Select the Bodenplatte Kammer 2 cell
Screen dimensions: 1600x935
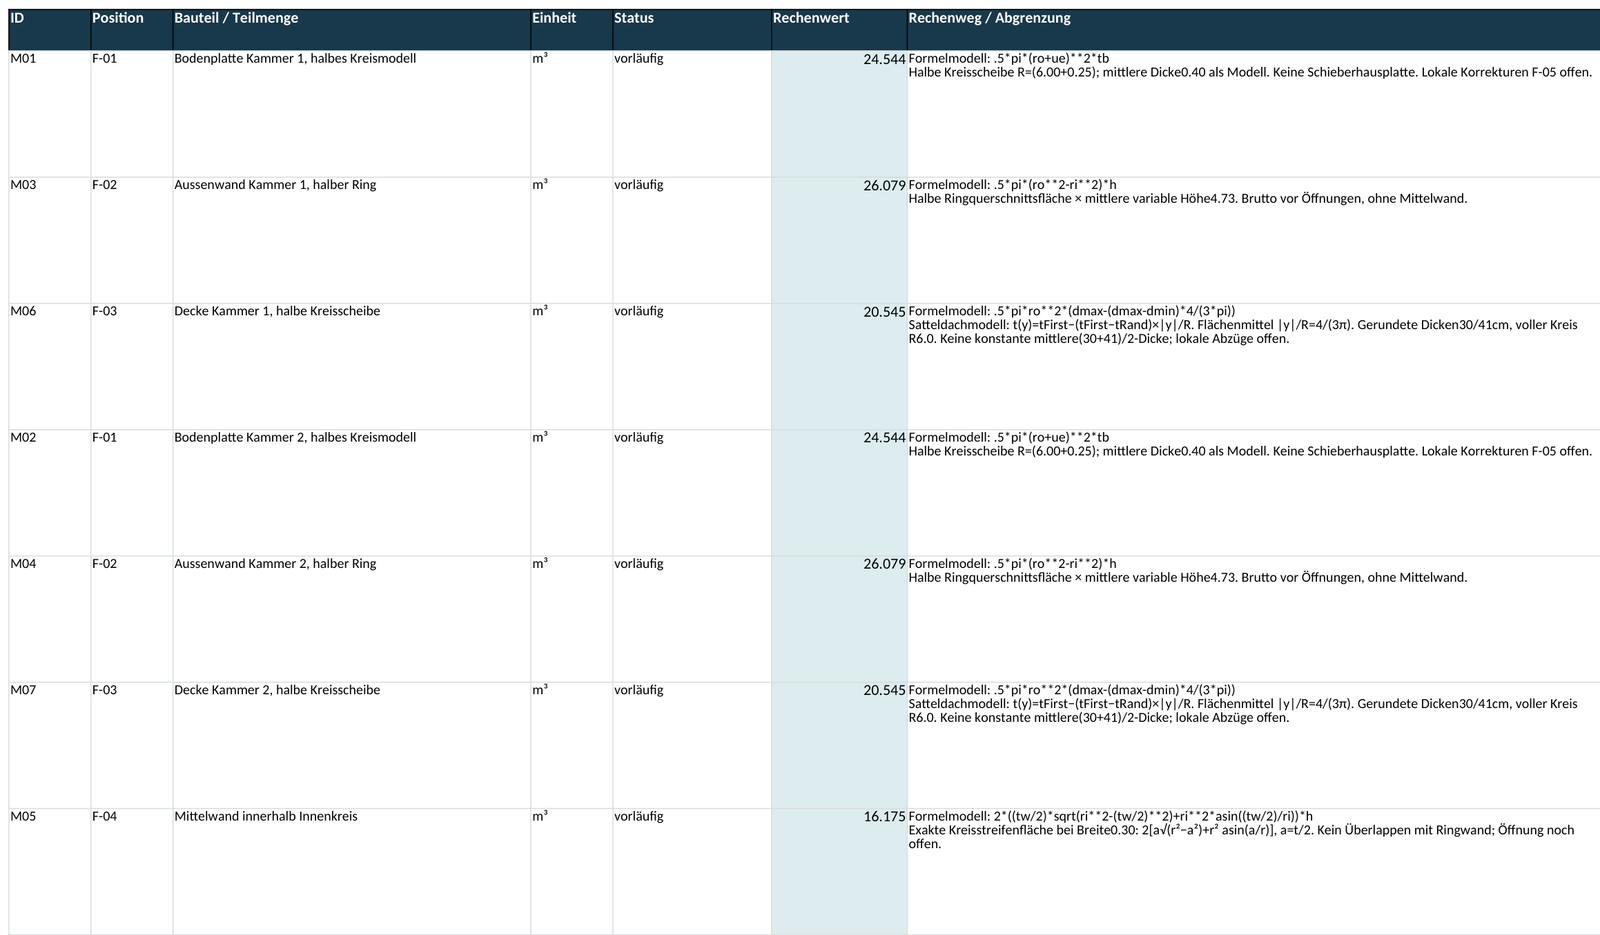coord(351,493)
